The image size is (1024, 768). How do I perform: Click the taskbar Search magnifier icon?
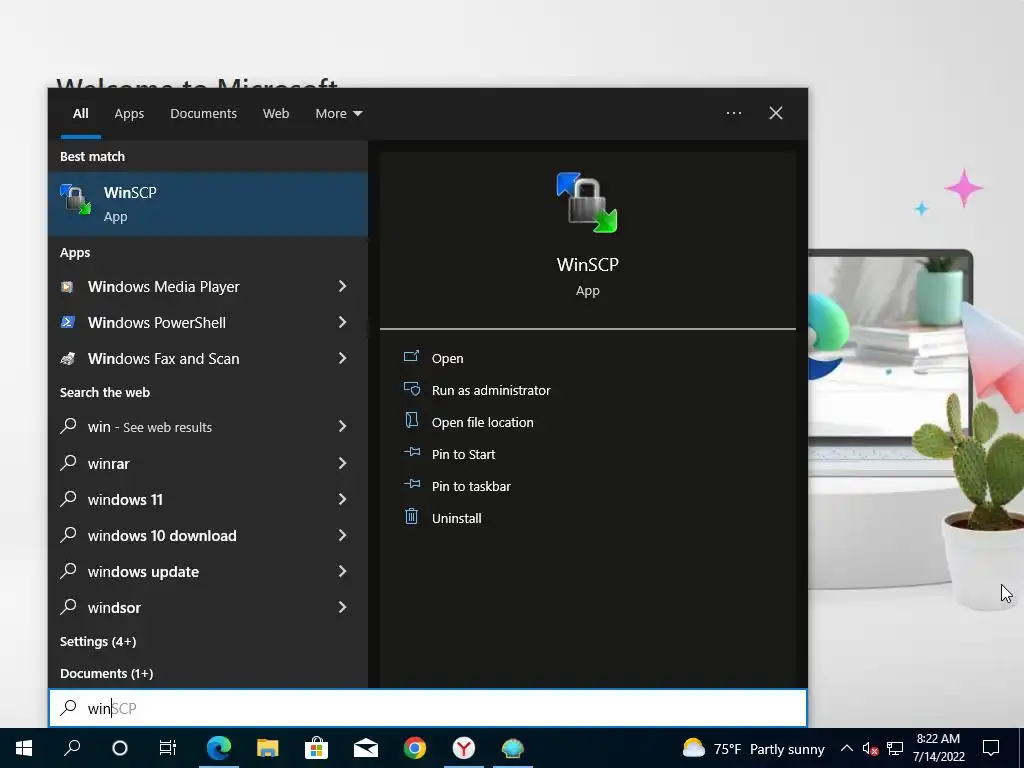[x=72, y=748]
